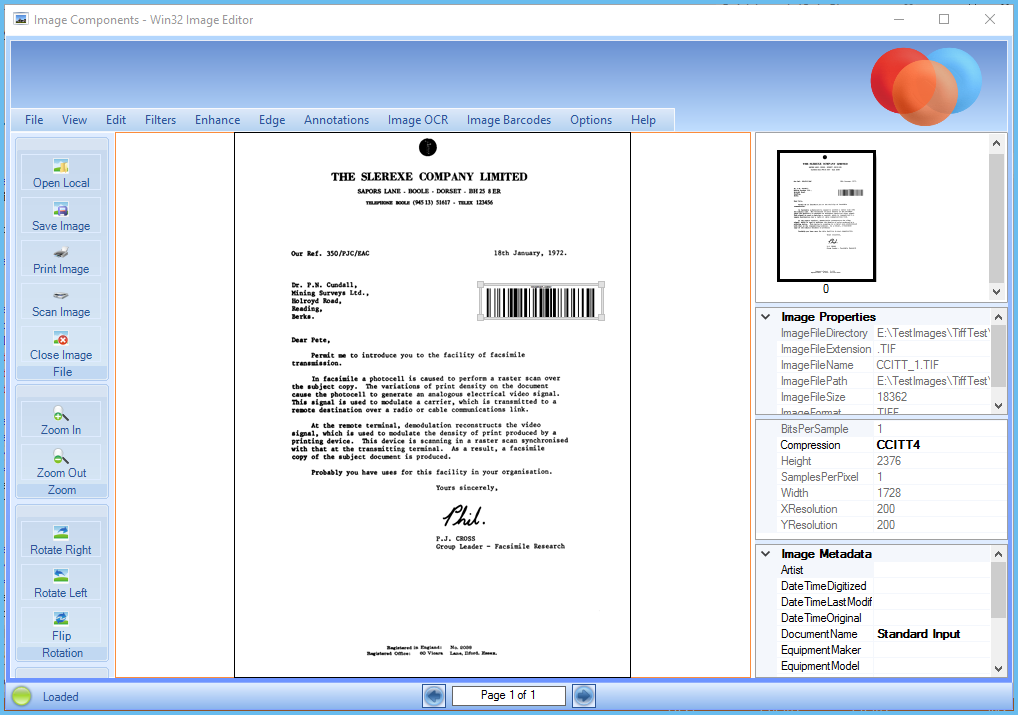Go to previous page arrow
Image resolution: width=1018 pixels, height=715 pixels.
pyautogui.click(x=434, y=696)
